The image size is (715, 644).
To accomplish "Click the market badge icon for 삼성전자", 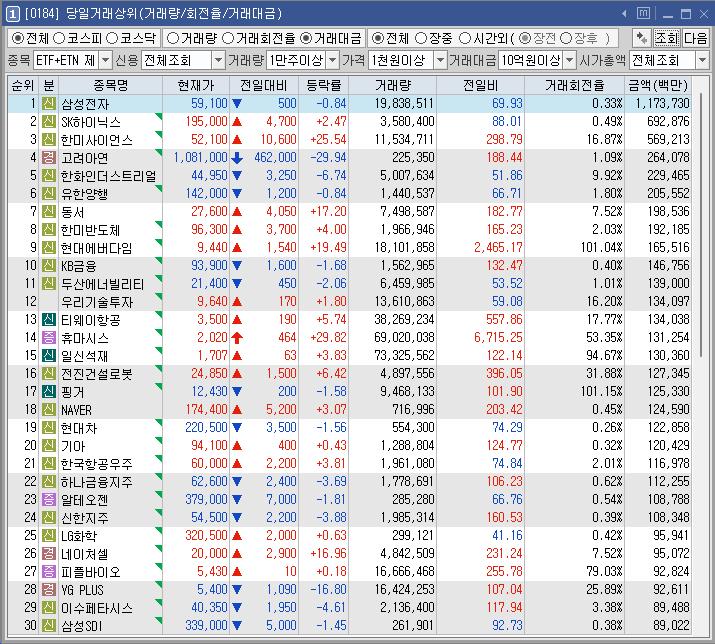I will coord(49,104).
